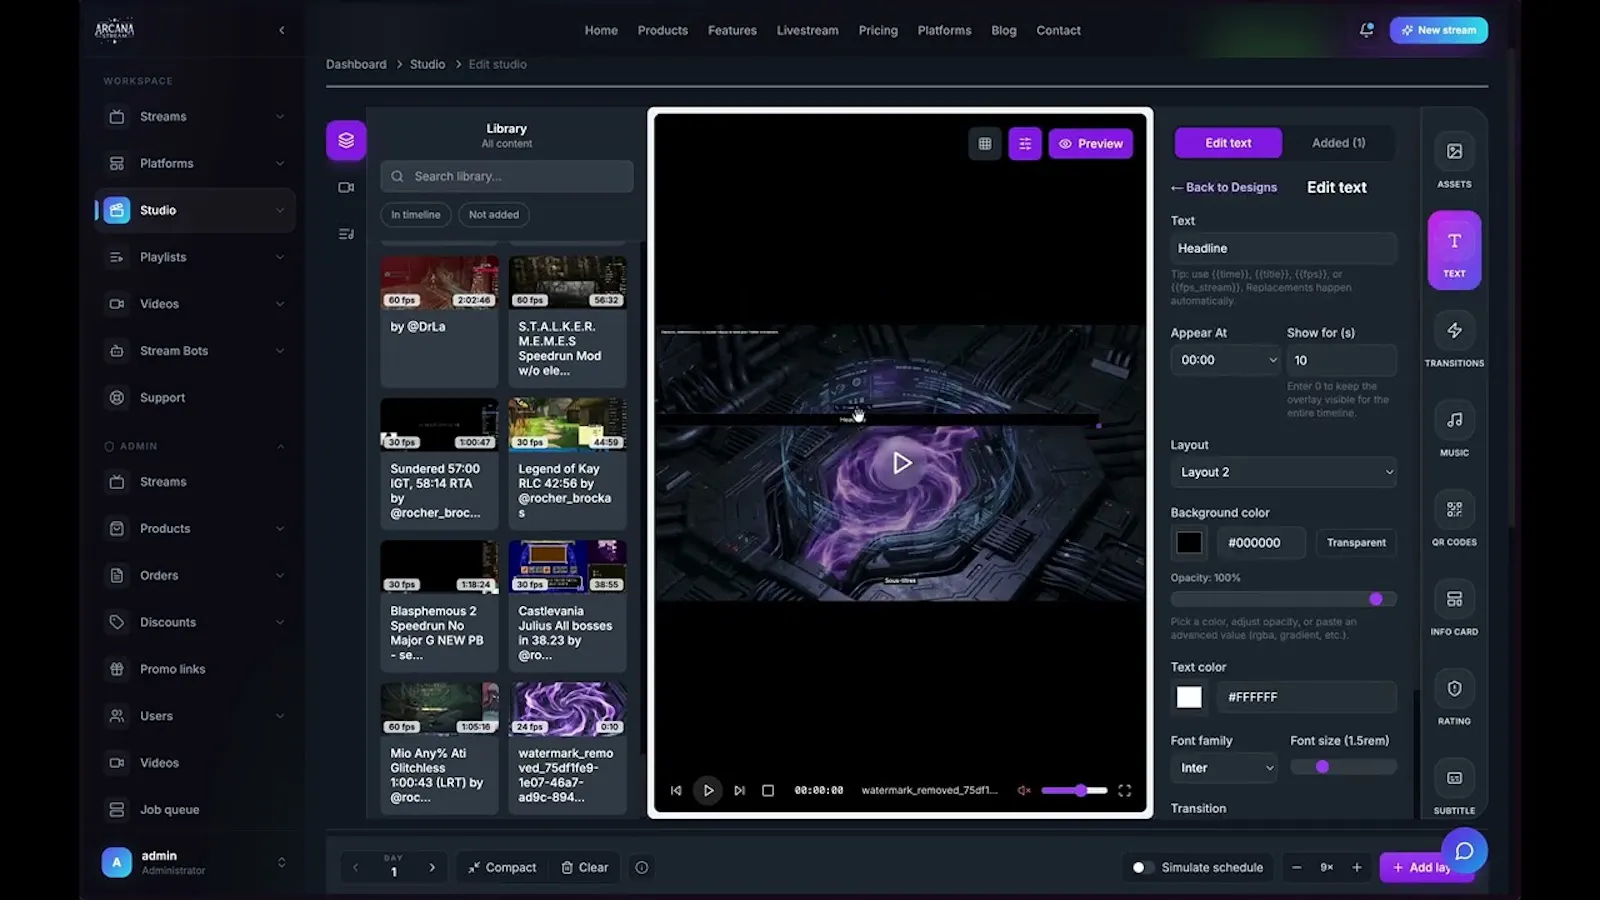Click the play button in player controls
This screenshot has width=1600, height=900.
(708, 790)
